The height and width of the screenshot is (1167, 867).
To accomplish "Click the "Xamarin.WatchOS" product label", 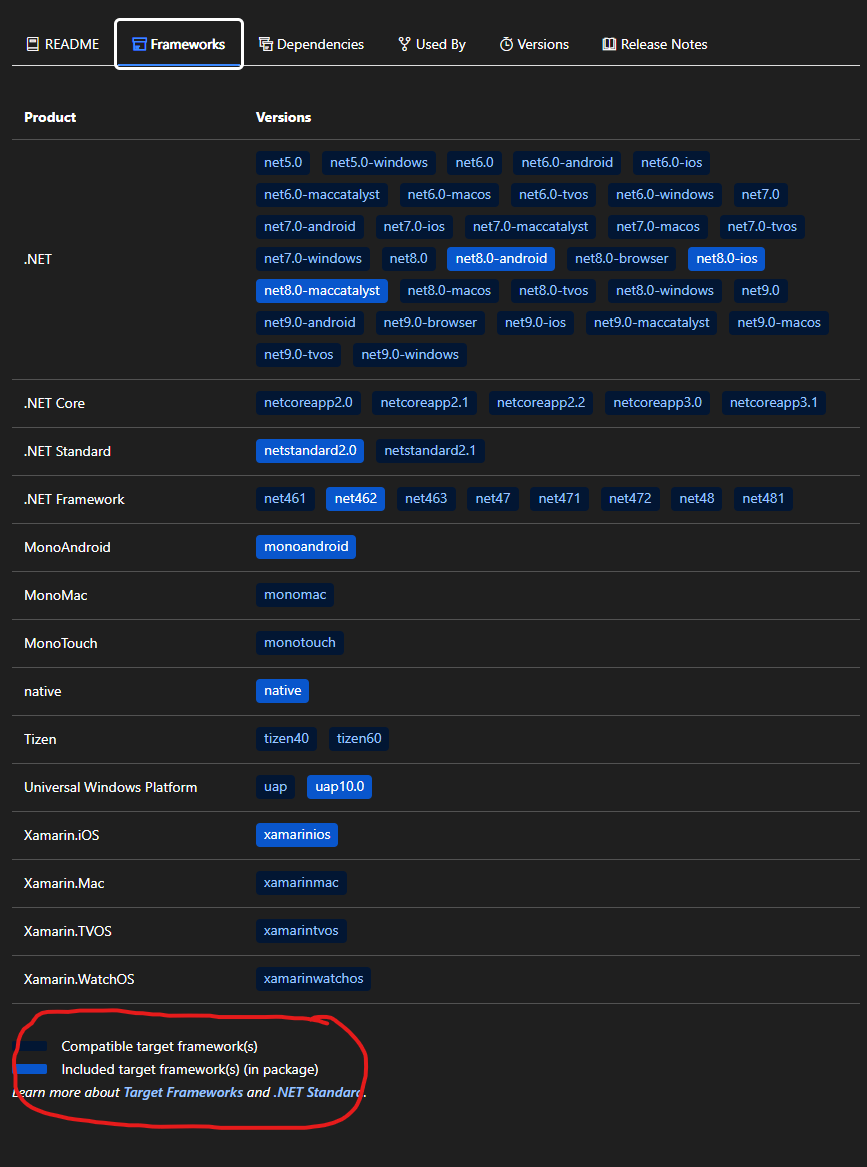I will 79,979.
